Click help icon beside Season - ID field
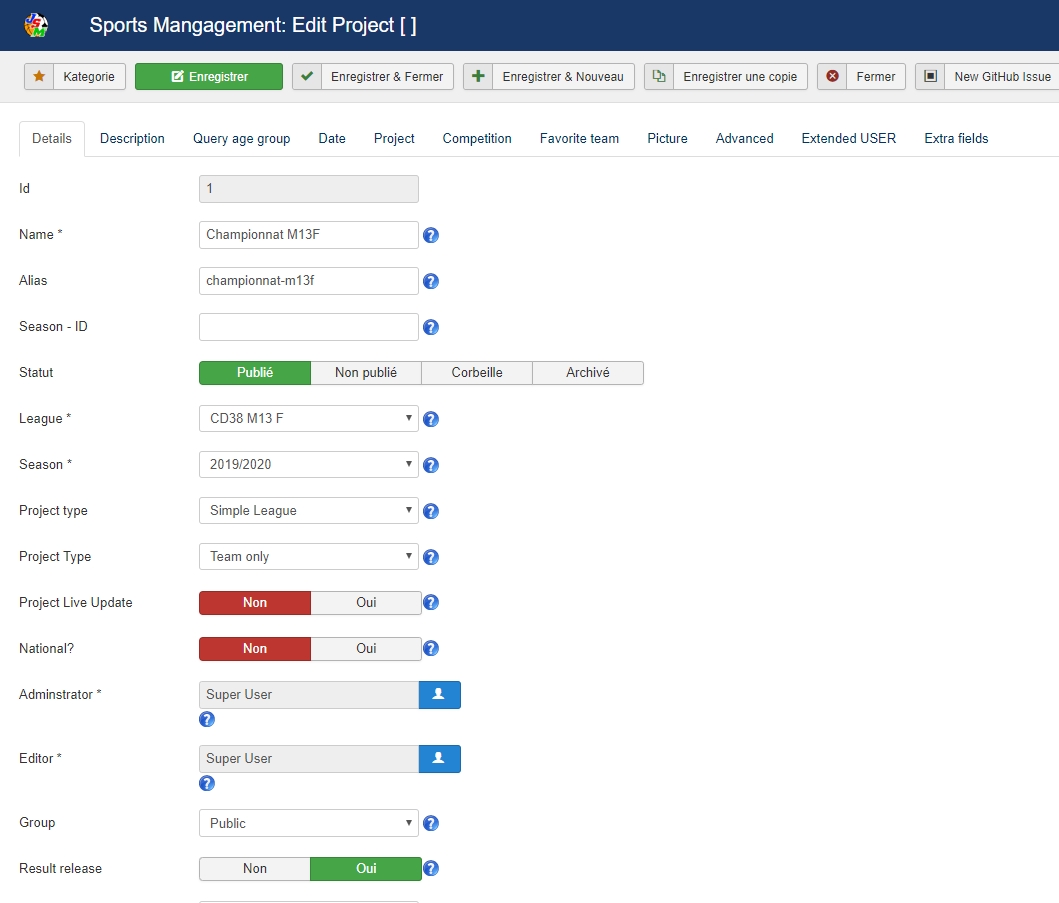This screenshot has width=1059, height=903. click(431, 328)
